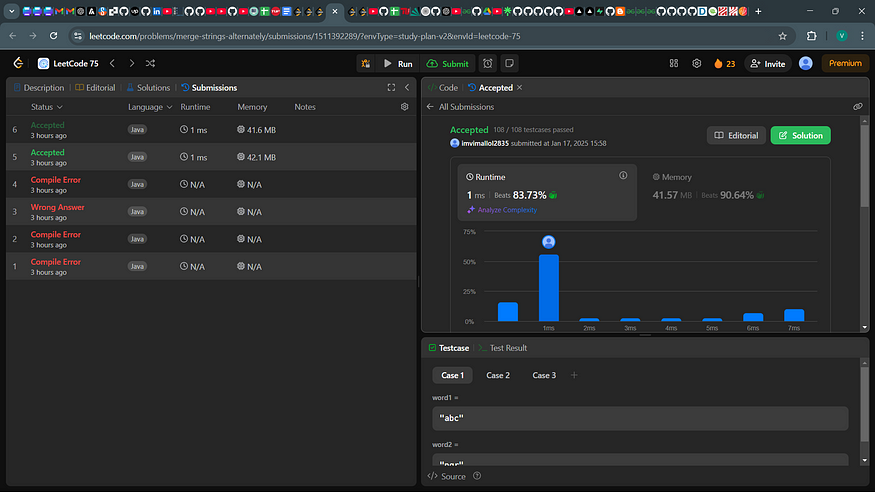Image resolution: width=875 pixels, height=492 pixels.
Task: Open submission 3 Wrong Answer
Action: click(x=211, y=211)
